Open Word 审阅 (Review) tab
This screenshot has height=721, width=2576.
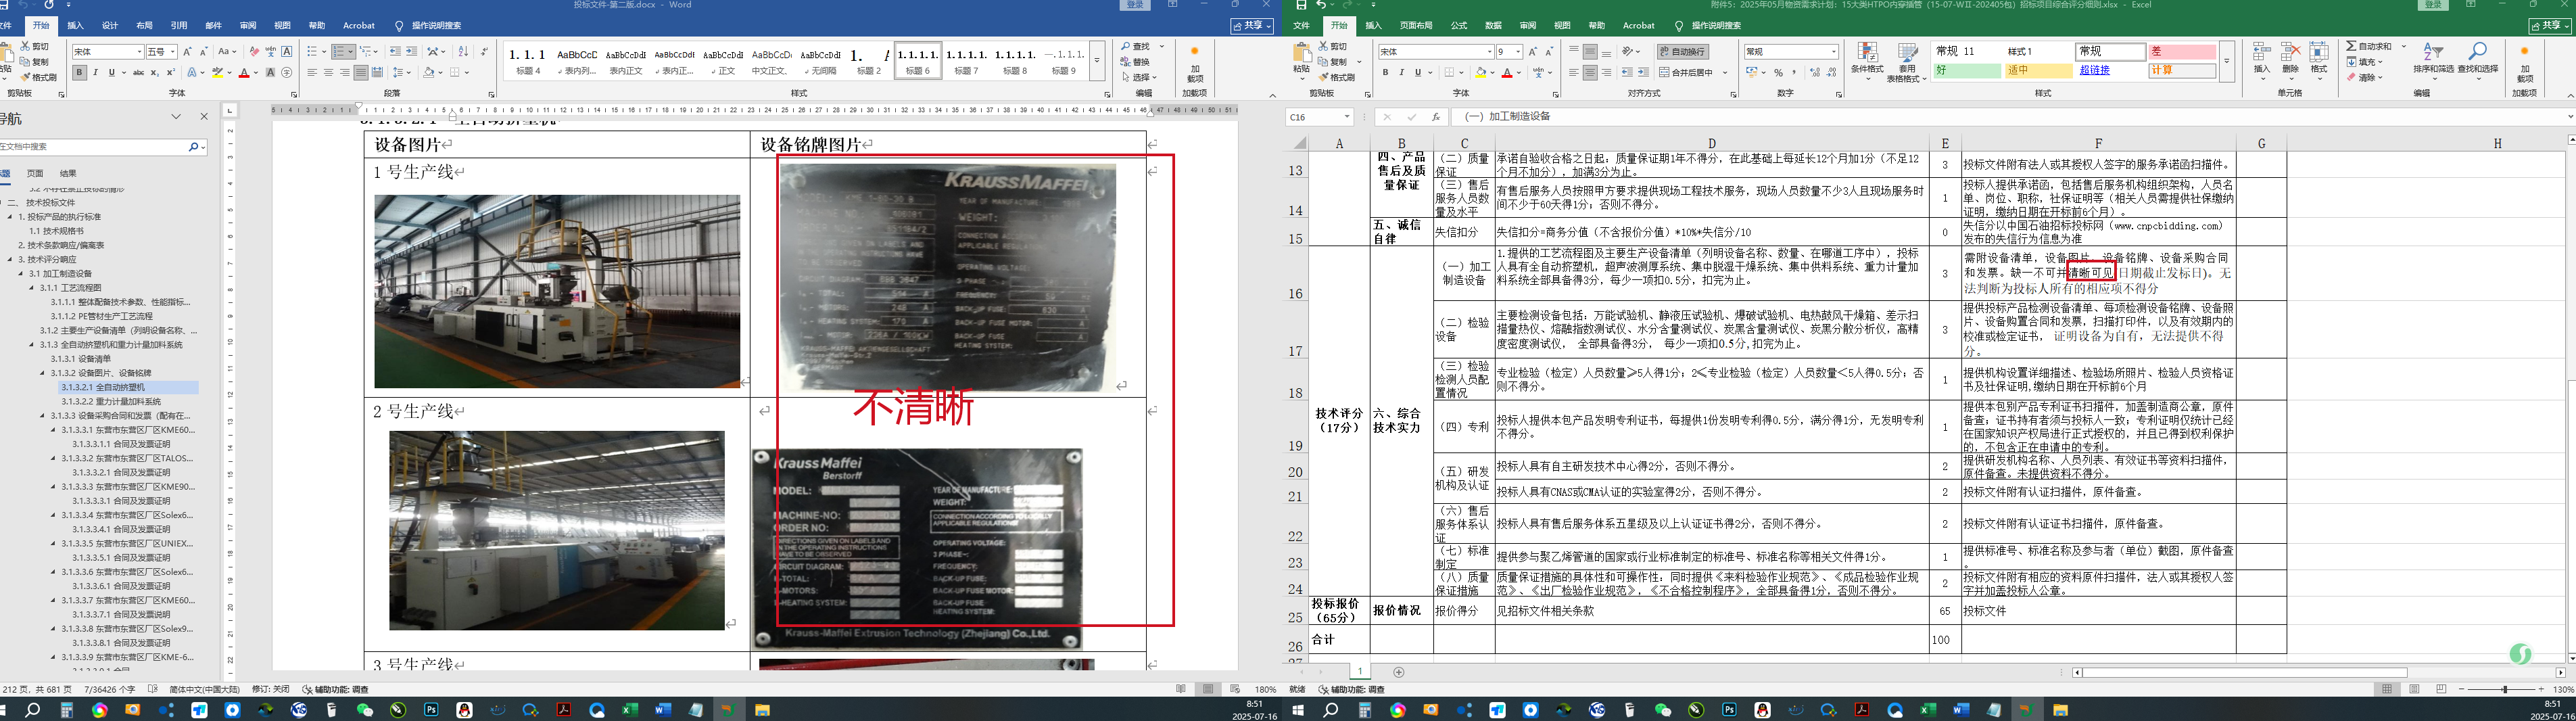(248, 25)
